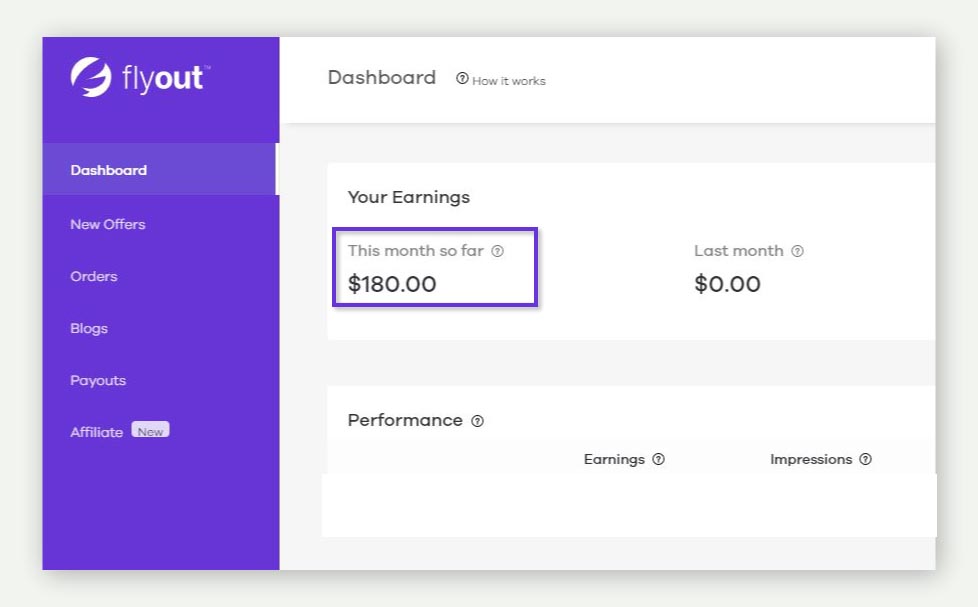Click info icon next to Last month
The image size is (978, 607).
pyautogui.click(x=797, y=251)
